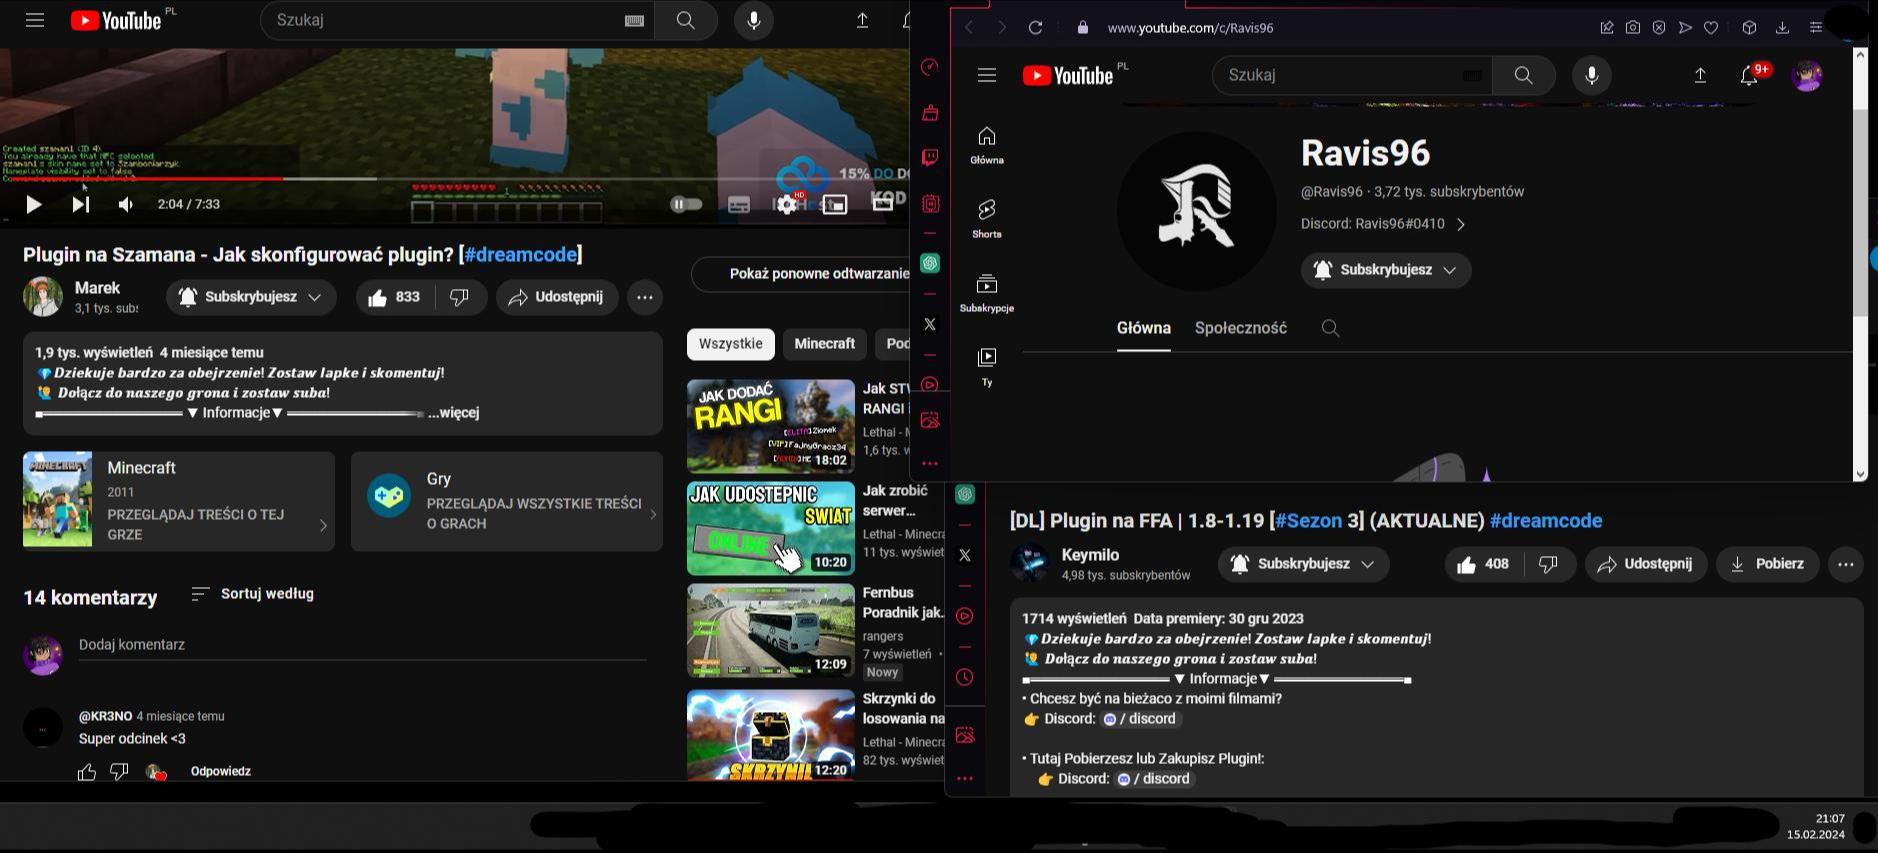1878x853 pixels.
Task: Toggle the autoplay switch in the player
Action: [x=686, y=204]
